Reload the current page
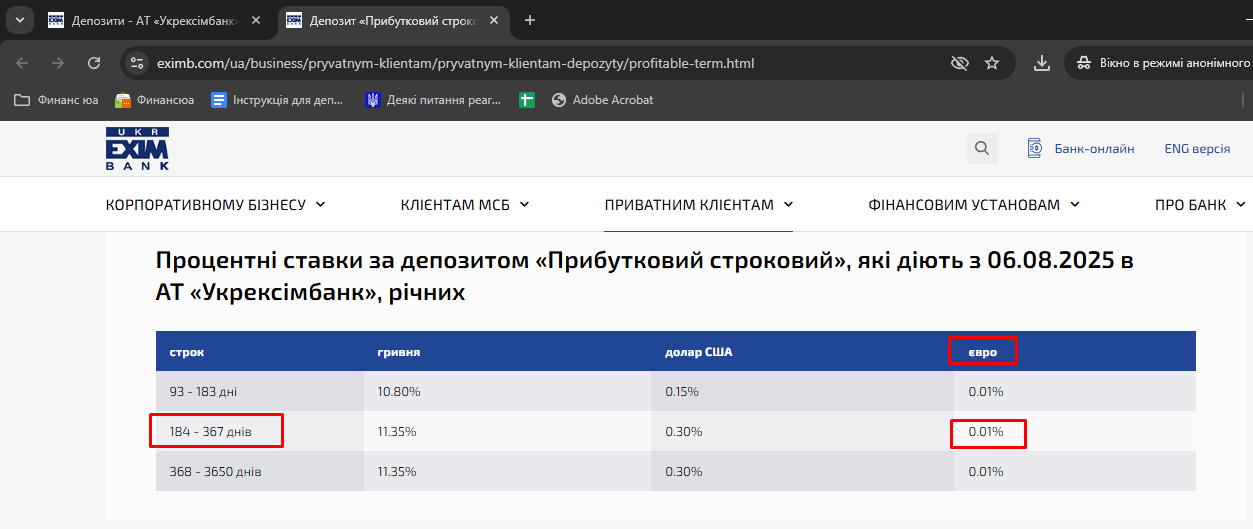This screenshot has width=1253, height=529. 94,63
